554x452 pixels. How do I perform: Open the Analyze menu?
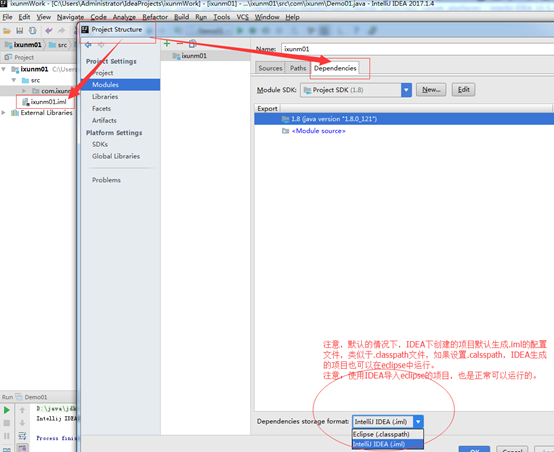click(124, 17)
